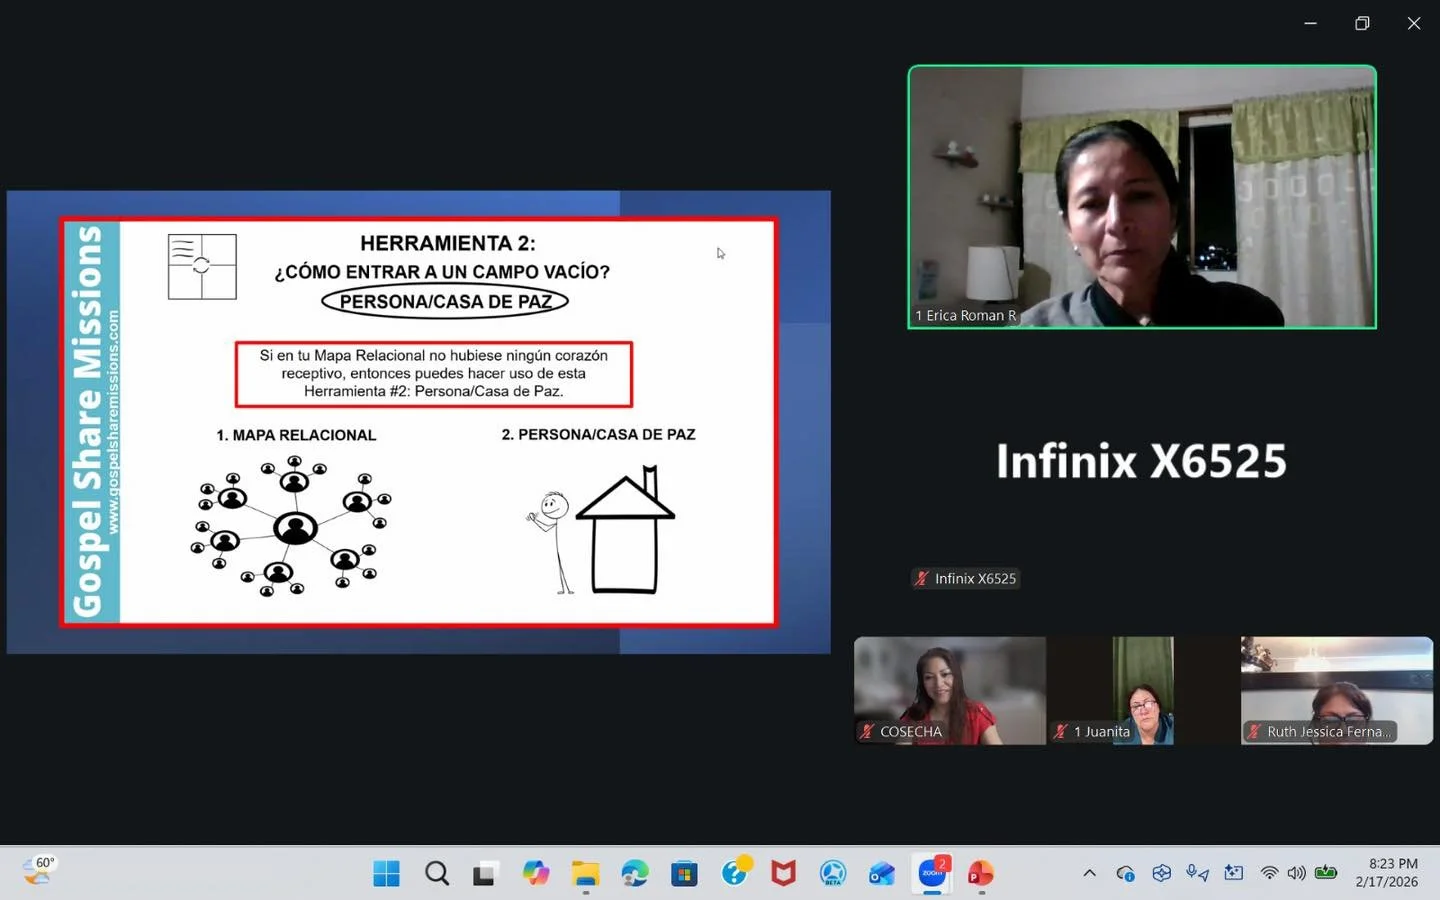Launch Microsoft Edge from taskbar
Screen dimensions: 1440x900
click(x=634, y=873)
